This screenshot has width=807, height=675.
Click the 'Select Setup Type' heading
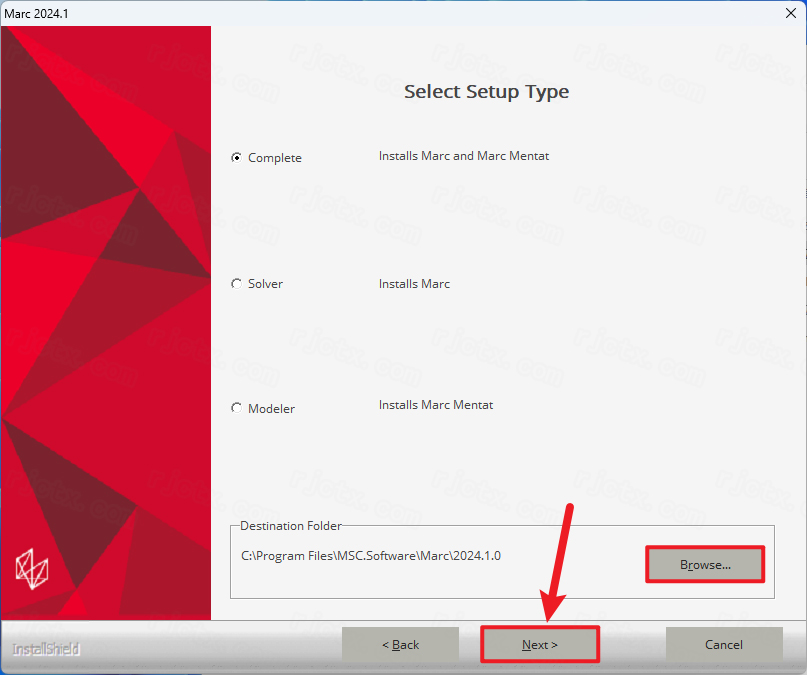[486, 92]
